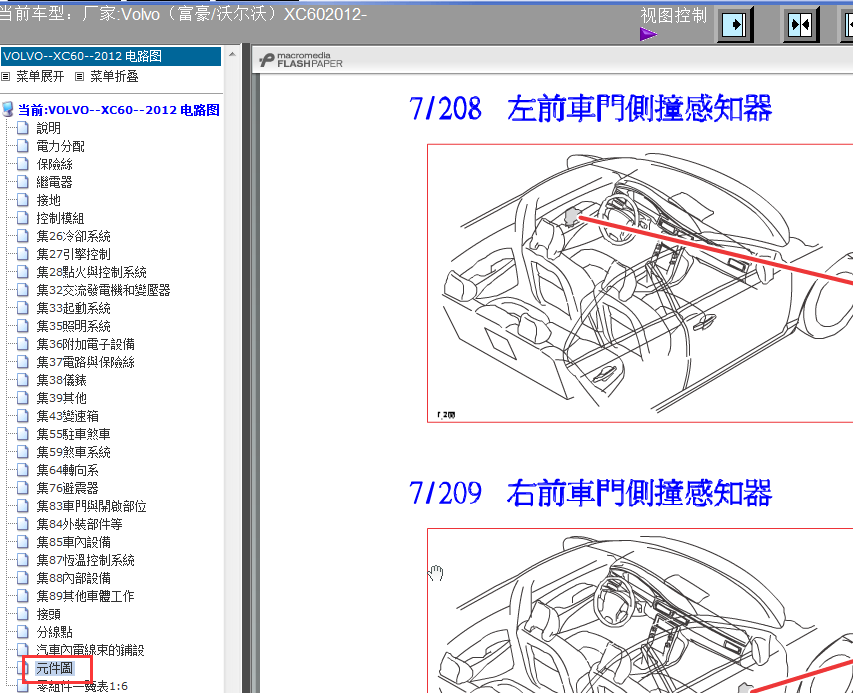
Task: Open 集89其他車體工作 in the tree
Action: tap(85, 596)
